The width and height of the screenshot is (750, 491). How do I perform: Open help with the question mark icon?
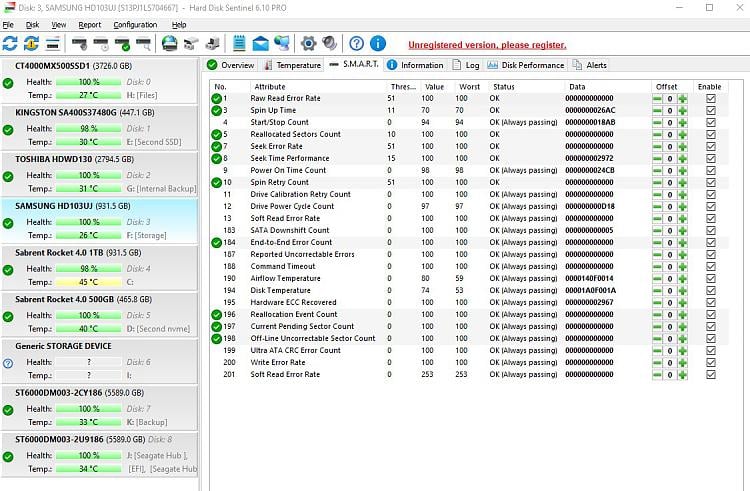point(356,44)
